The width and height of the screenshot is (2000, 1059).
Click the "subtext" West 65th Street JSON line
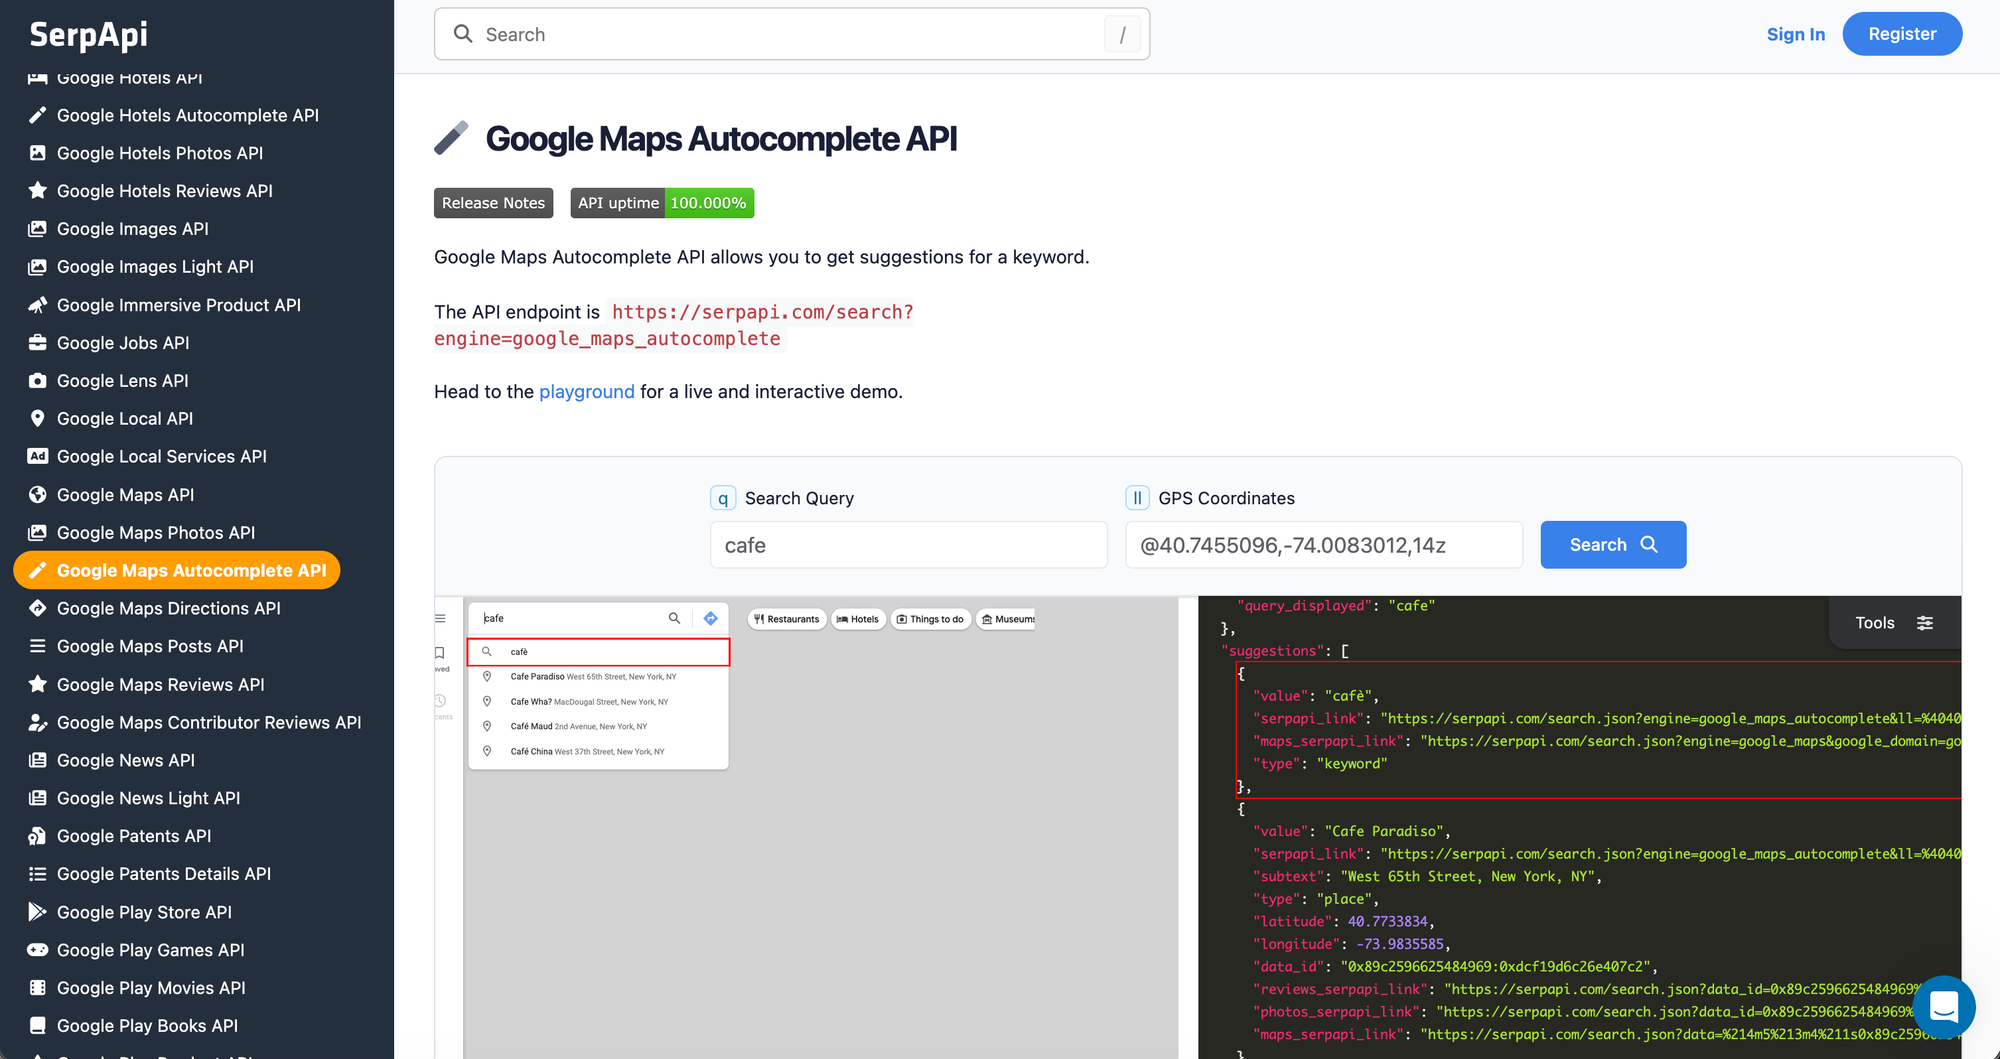pyautogui.click(x=1428, y=877)
